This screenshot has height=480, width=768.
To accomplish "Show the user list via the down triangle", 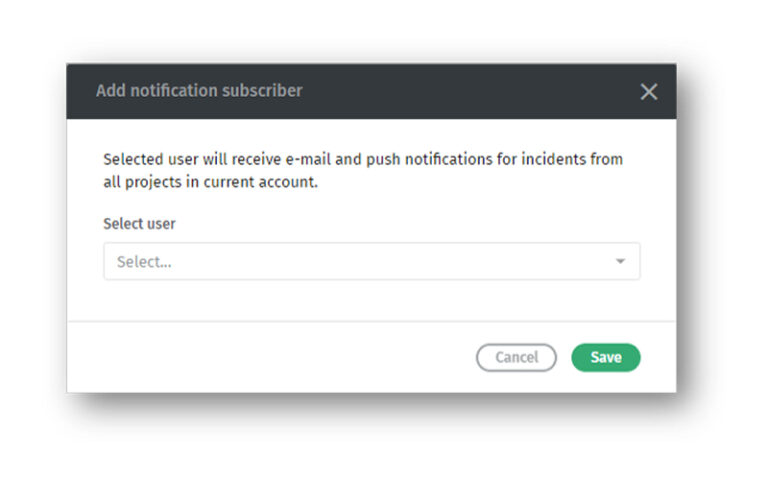I will tap(620, 262).
